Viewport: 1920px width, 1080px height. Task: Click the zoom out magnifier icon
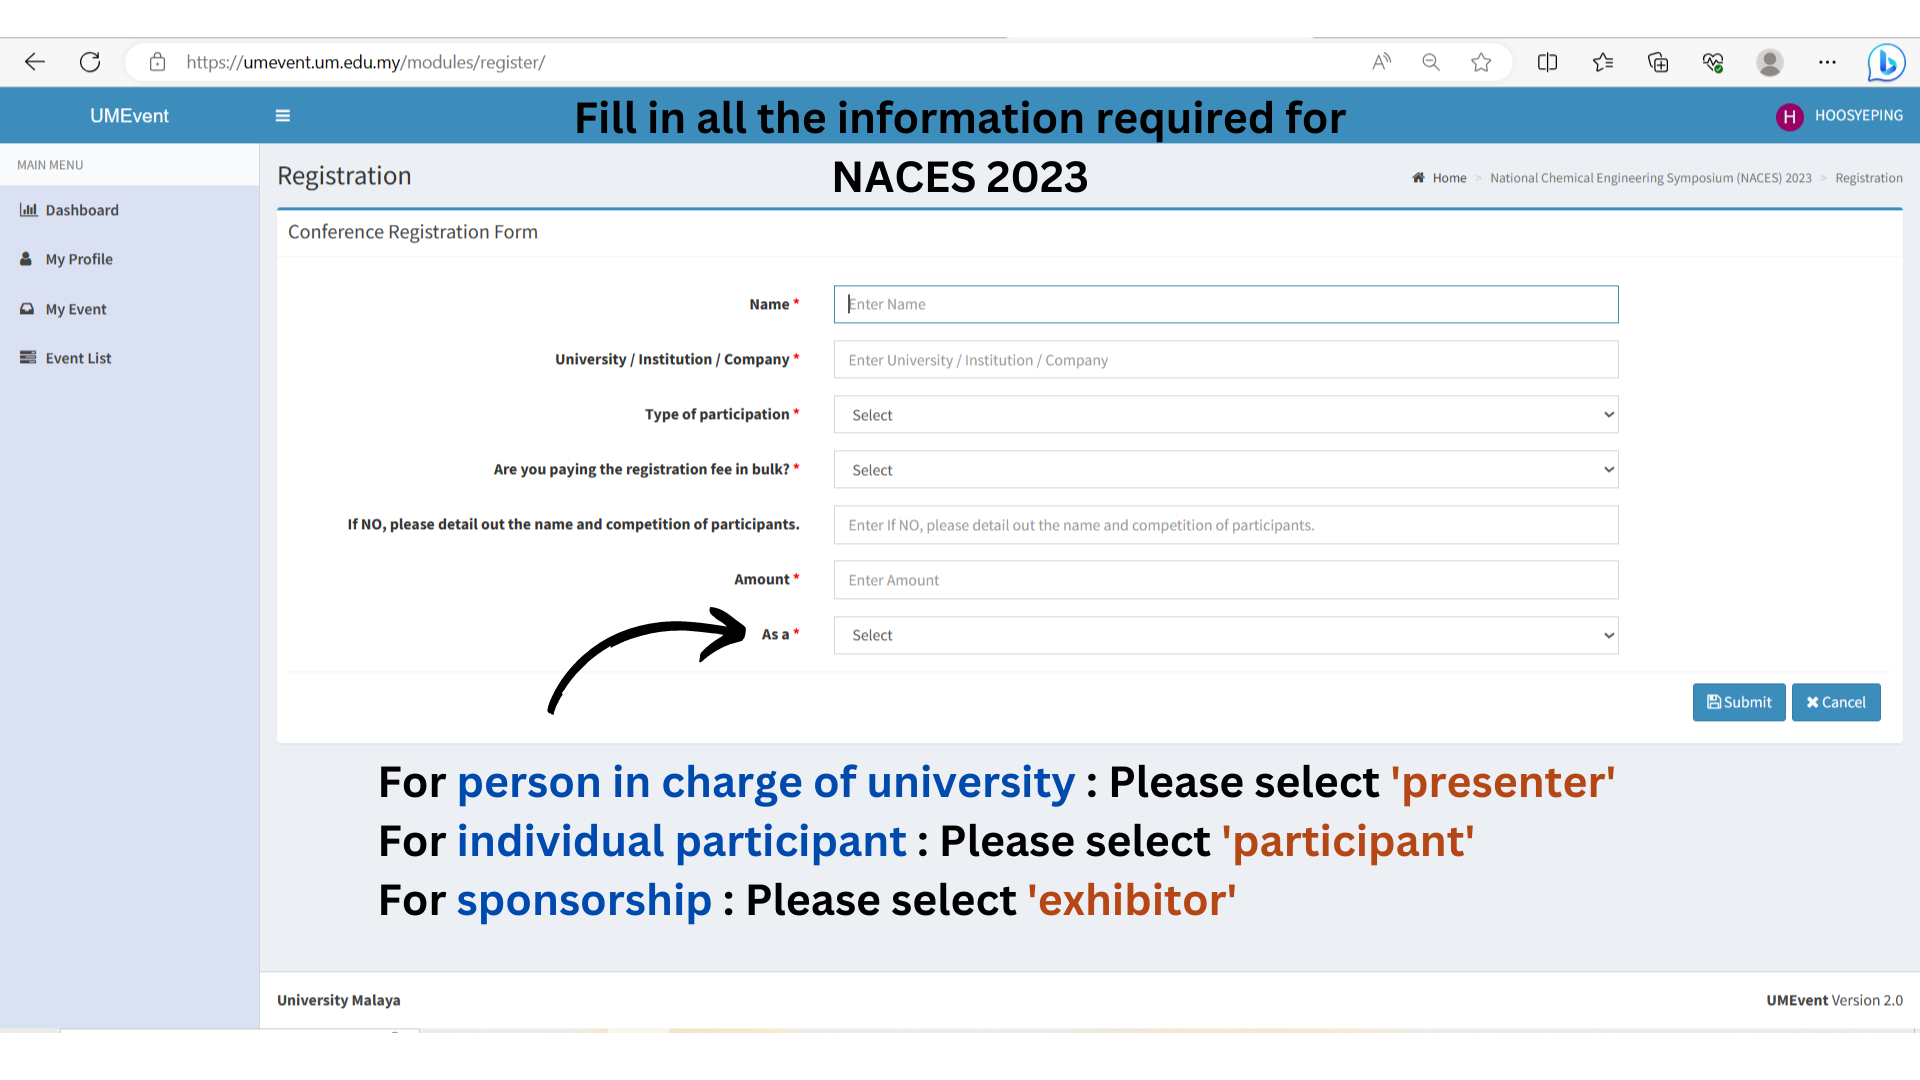click(1431, 62)
